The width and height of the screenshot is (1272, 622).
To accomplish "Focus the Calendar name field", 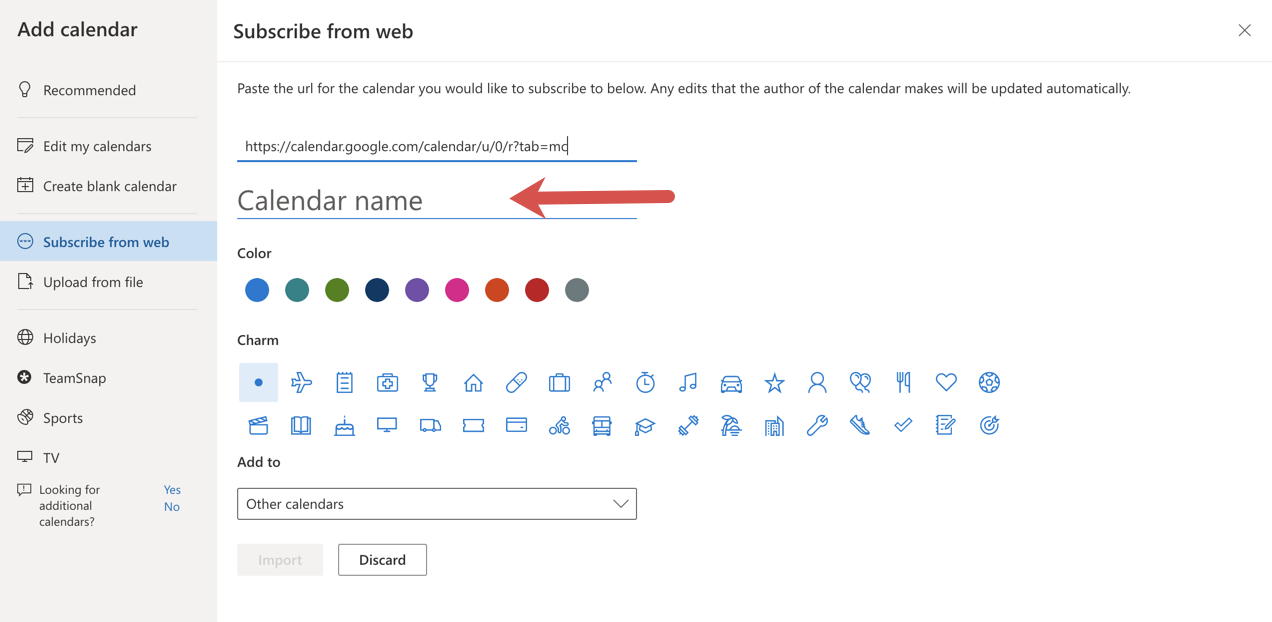I will [437, 200].
